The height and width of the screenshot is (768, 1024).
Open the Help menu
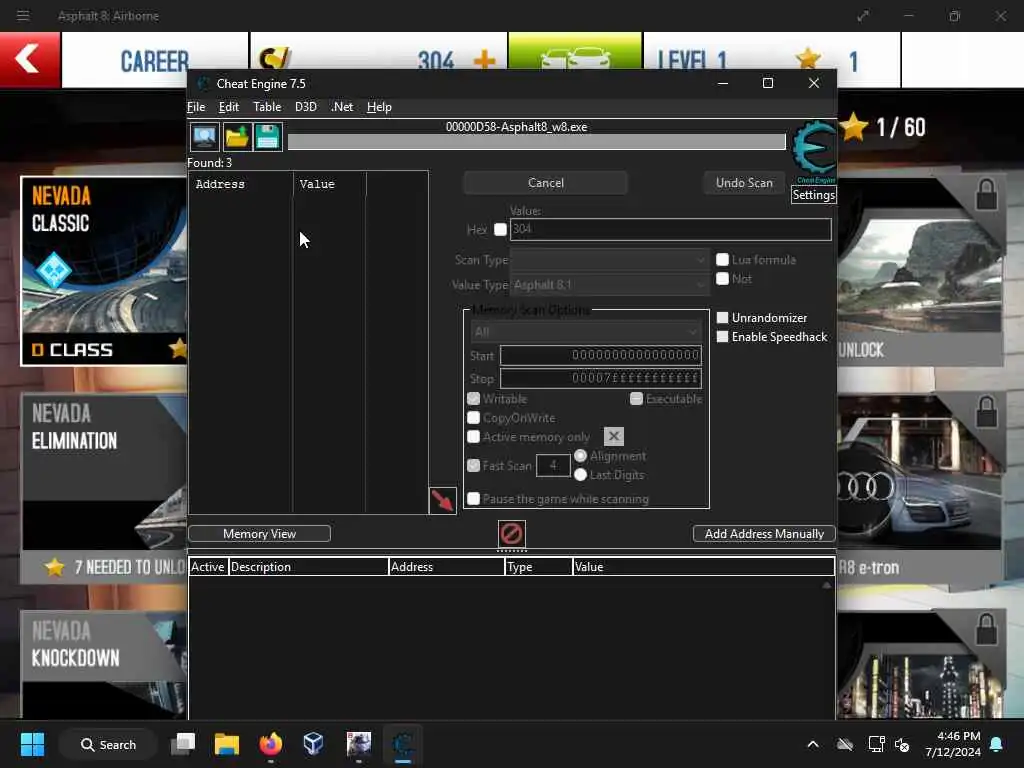(379, 107)
